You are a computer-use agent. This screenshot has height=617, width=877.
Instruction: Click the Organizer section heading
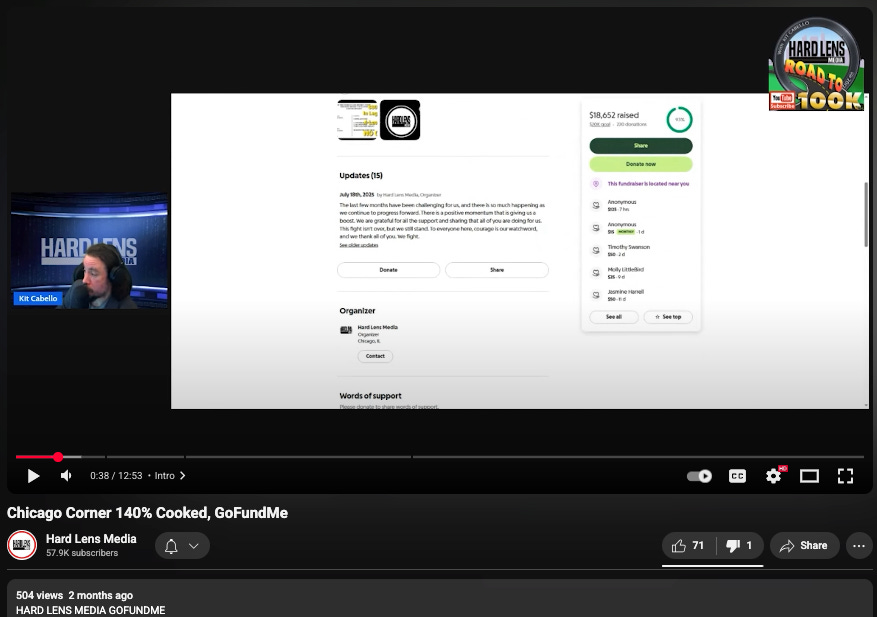[x=357, y=310]
